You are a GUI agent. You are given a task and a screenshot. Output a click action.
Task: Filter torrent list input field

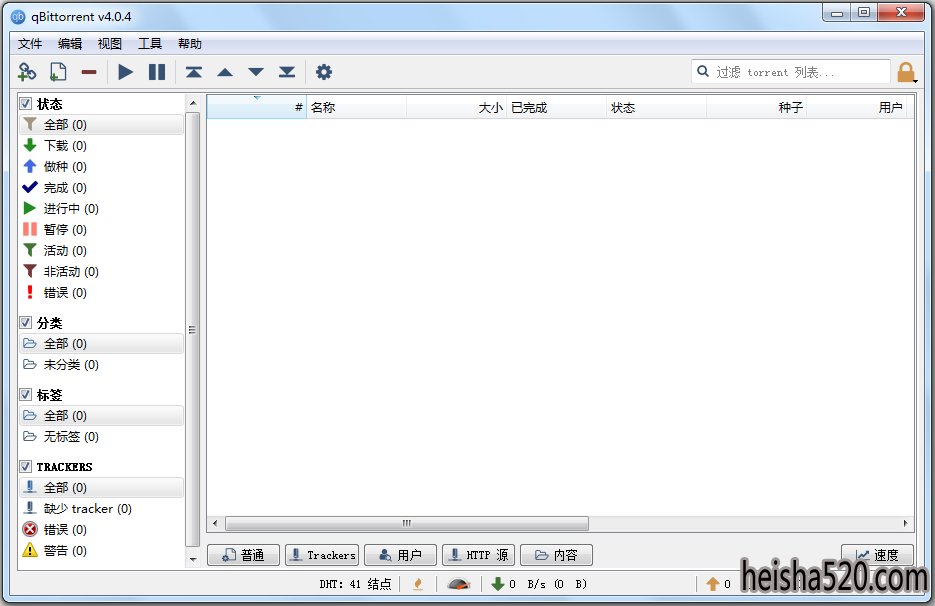pos(791,72)
